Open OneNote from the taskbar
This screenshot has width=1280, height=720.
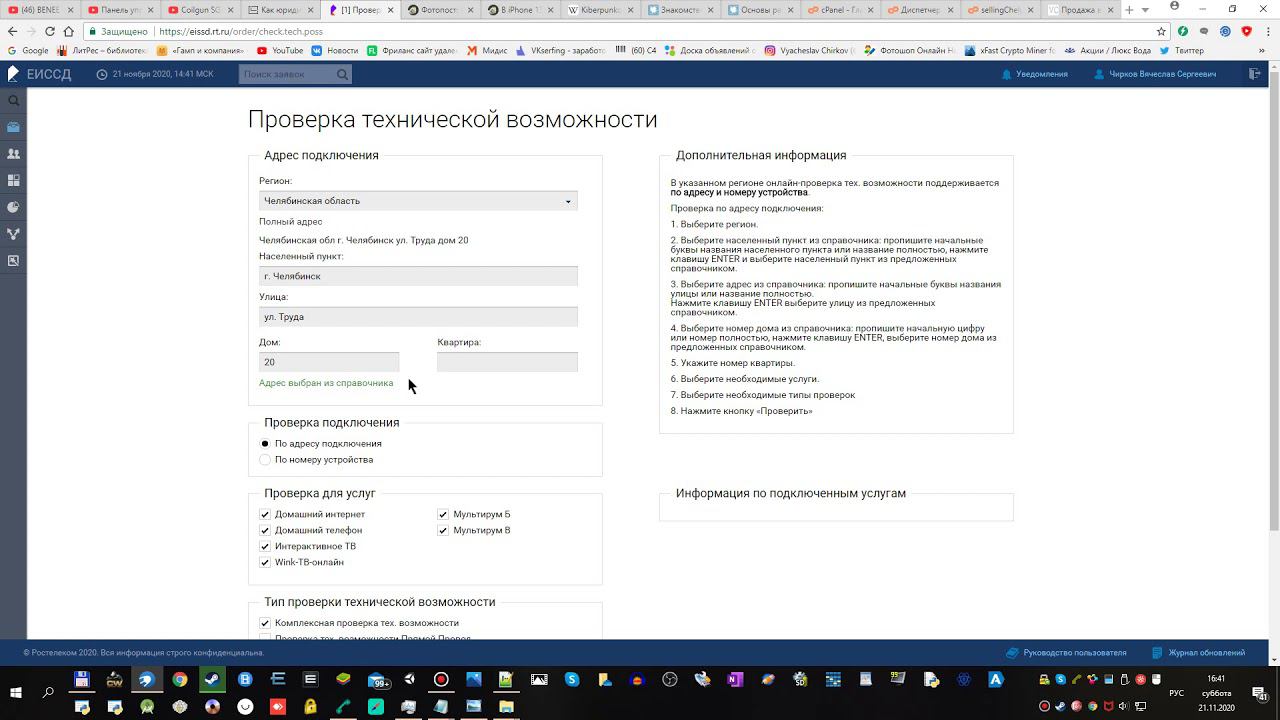735,679
